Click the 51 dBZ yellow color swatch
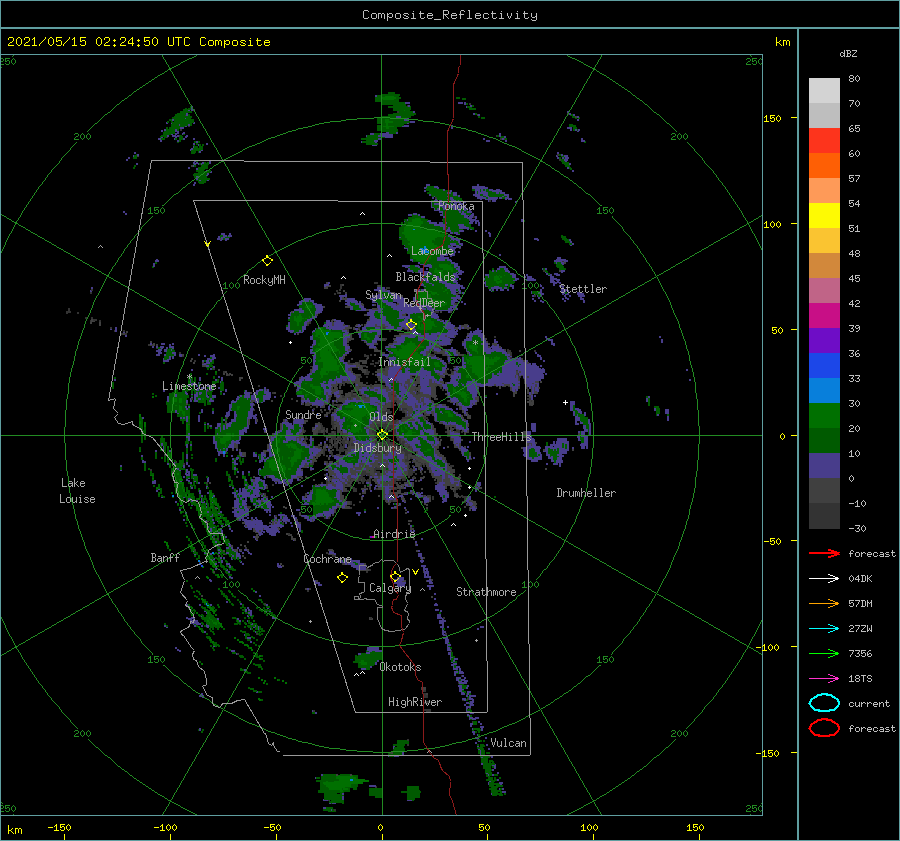Image resolution: width=900 pixels, height=841 pixels. (824, 215)
